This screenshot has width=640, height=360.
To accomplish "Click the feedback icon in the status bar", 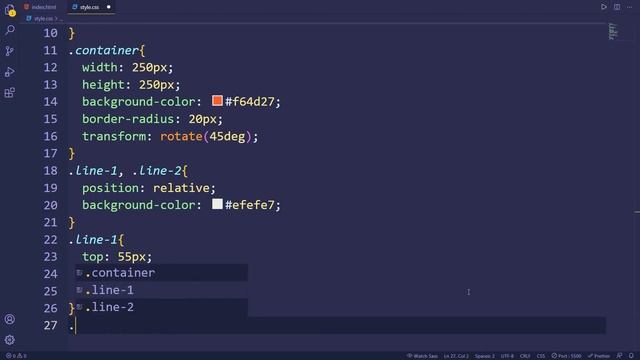I will pyautogui.click(x=619, y=356).
